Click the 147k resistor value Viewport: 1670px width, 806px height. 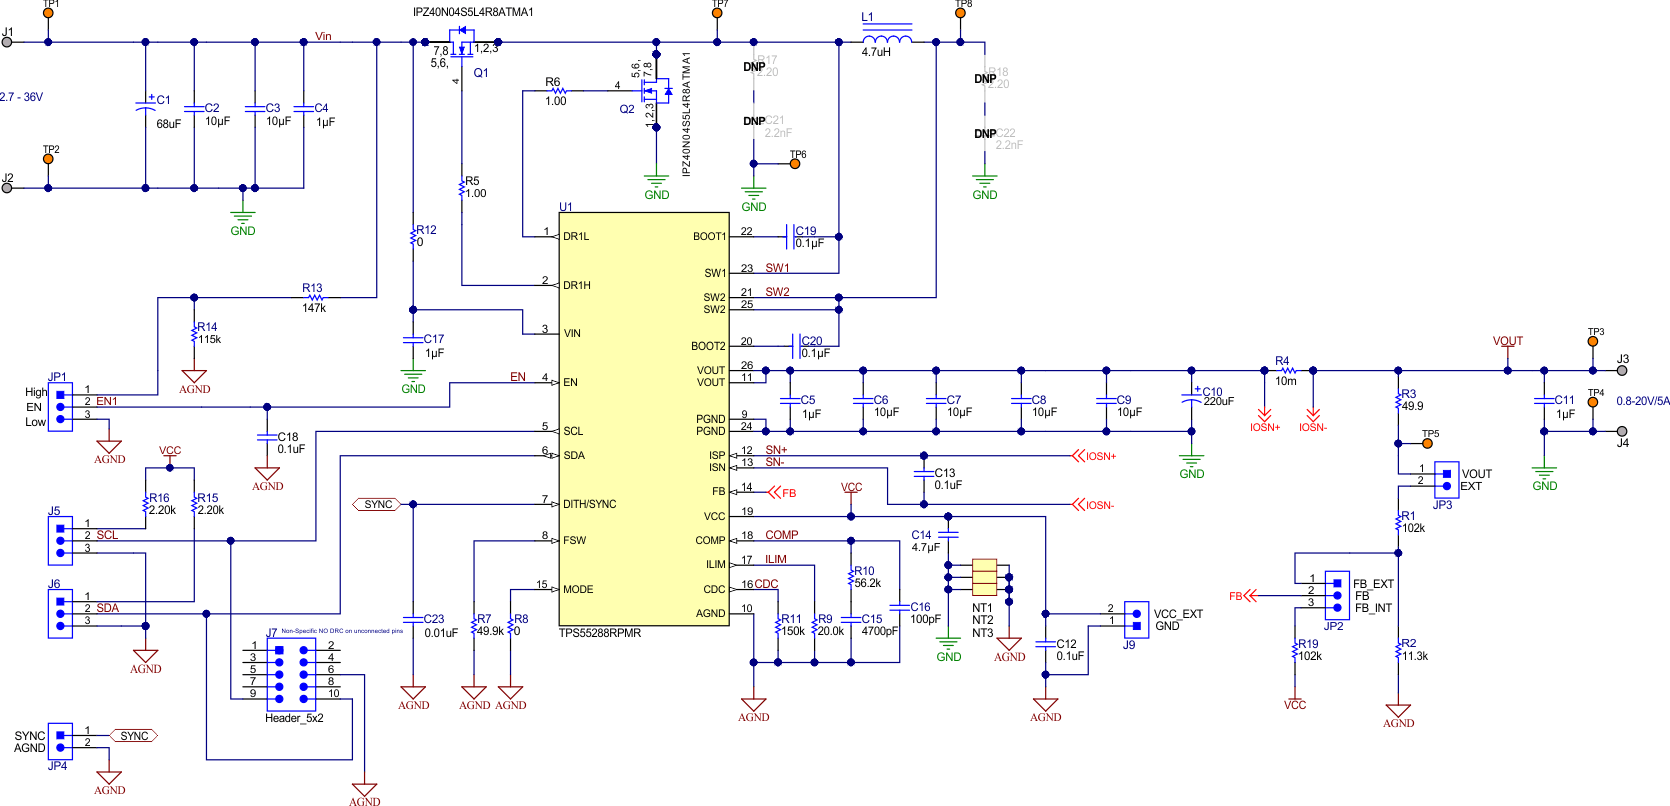point(314,308)
